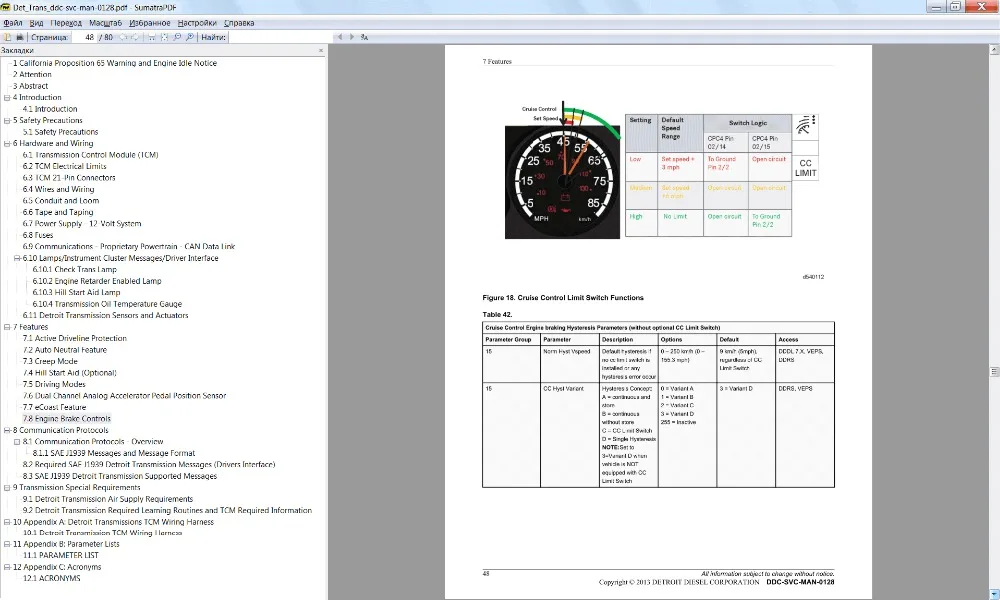
Task: Open the Настройки menu
Action: (x=197, y=21)
